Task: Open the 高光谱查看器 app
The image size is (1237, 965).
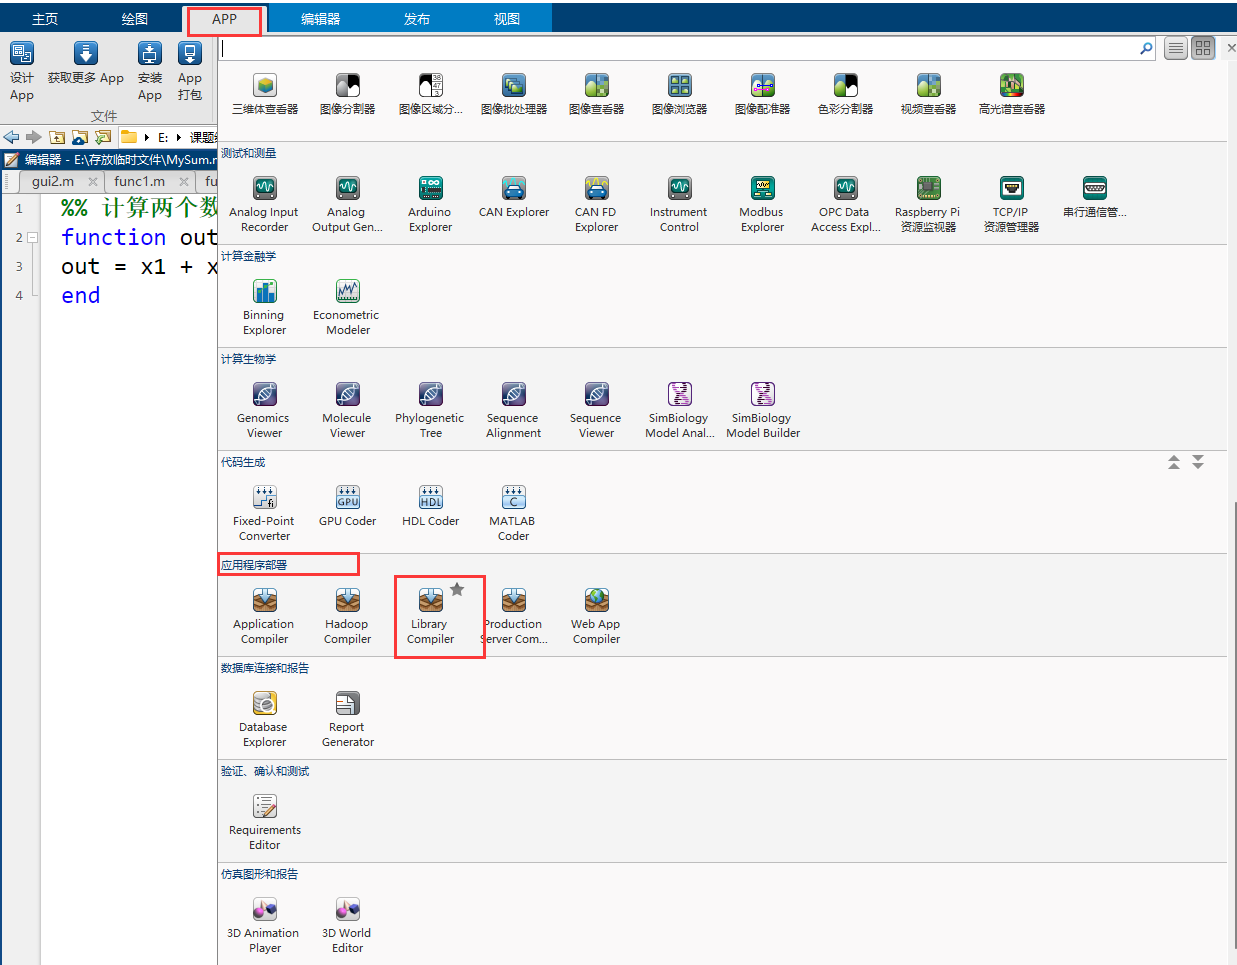Action: (x=1012, y=94)
